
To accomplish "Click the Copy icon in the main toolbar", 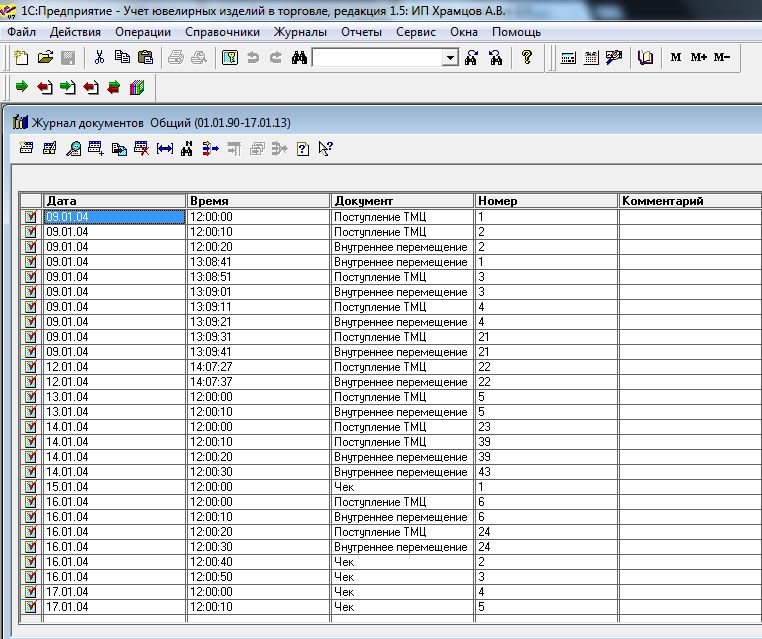I will click(x=122, y=58).
